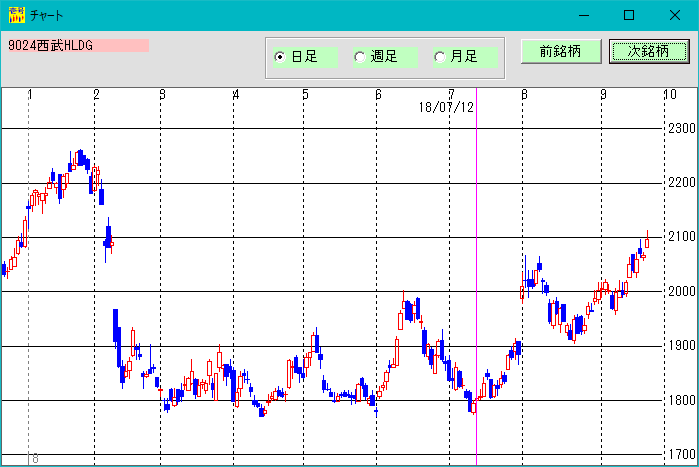Click the 18/07/12 date label
699x467 pixels.
[x=446, y=107]
